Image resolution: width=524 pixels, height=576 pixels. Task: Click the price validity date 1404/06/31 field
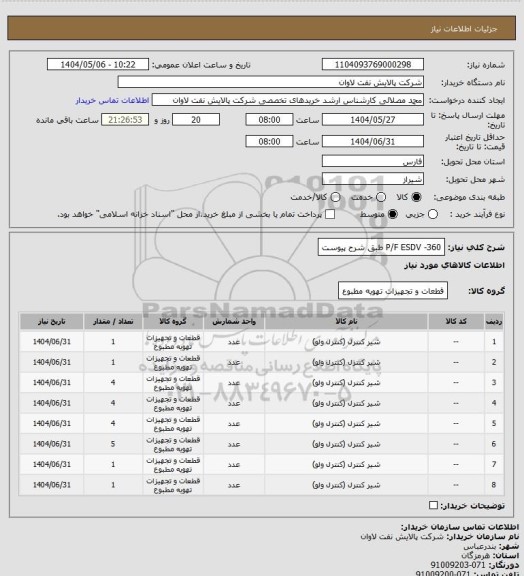(x=373, y=141)
